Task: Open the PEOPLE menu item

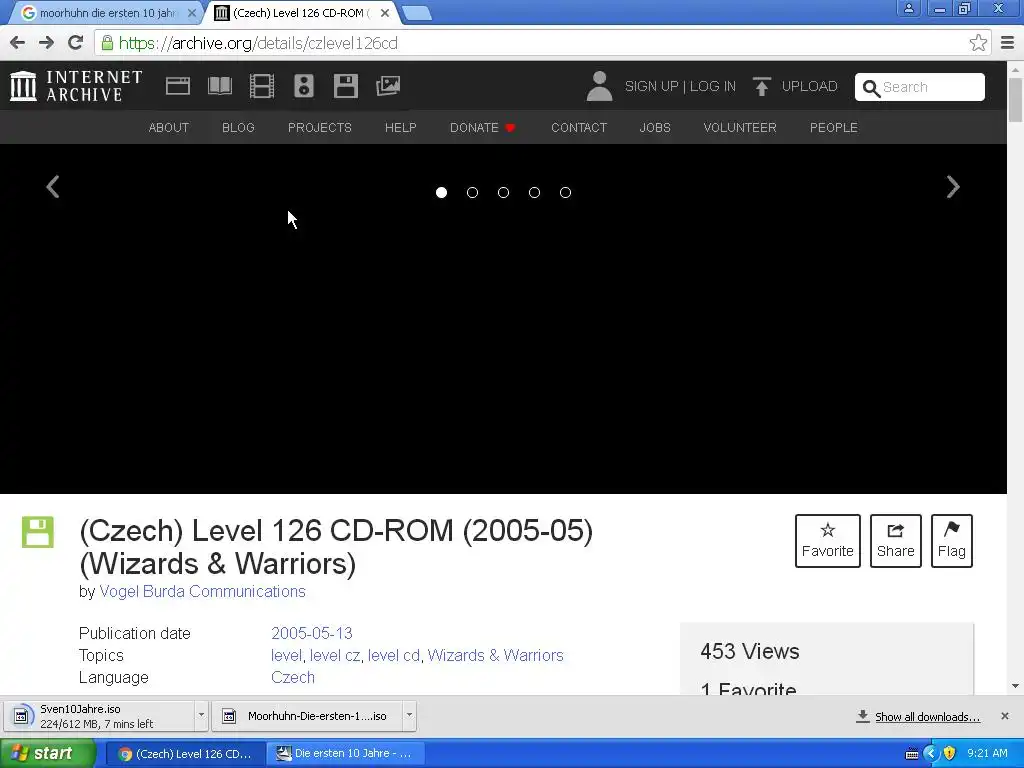Action: coord(834,127)
